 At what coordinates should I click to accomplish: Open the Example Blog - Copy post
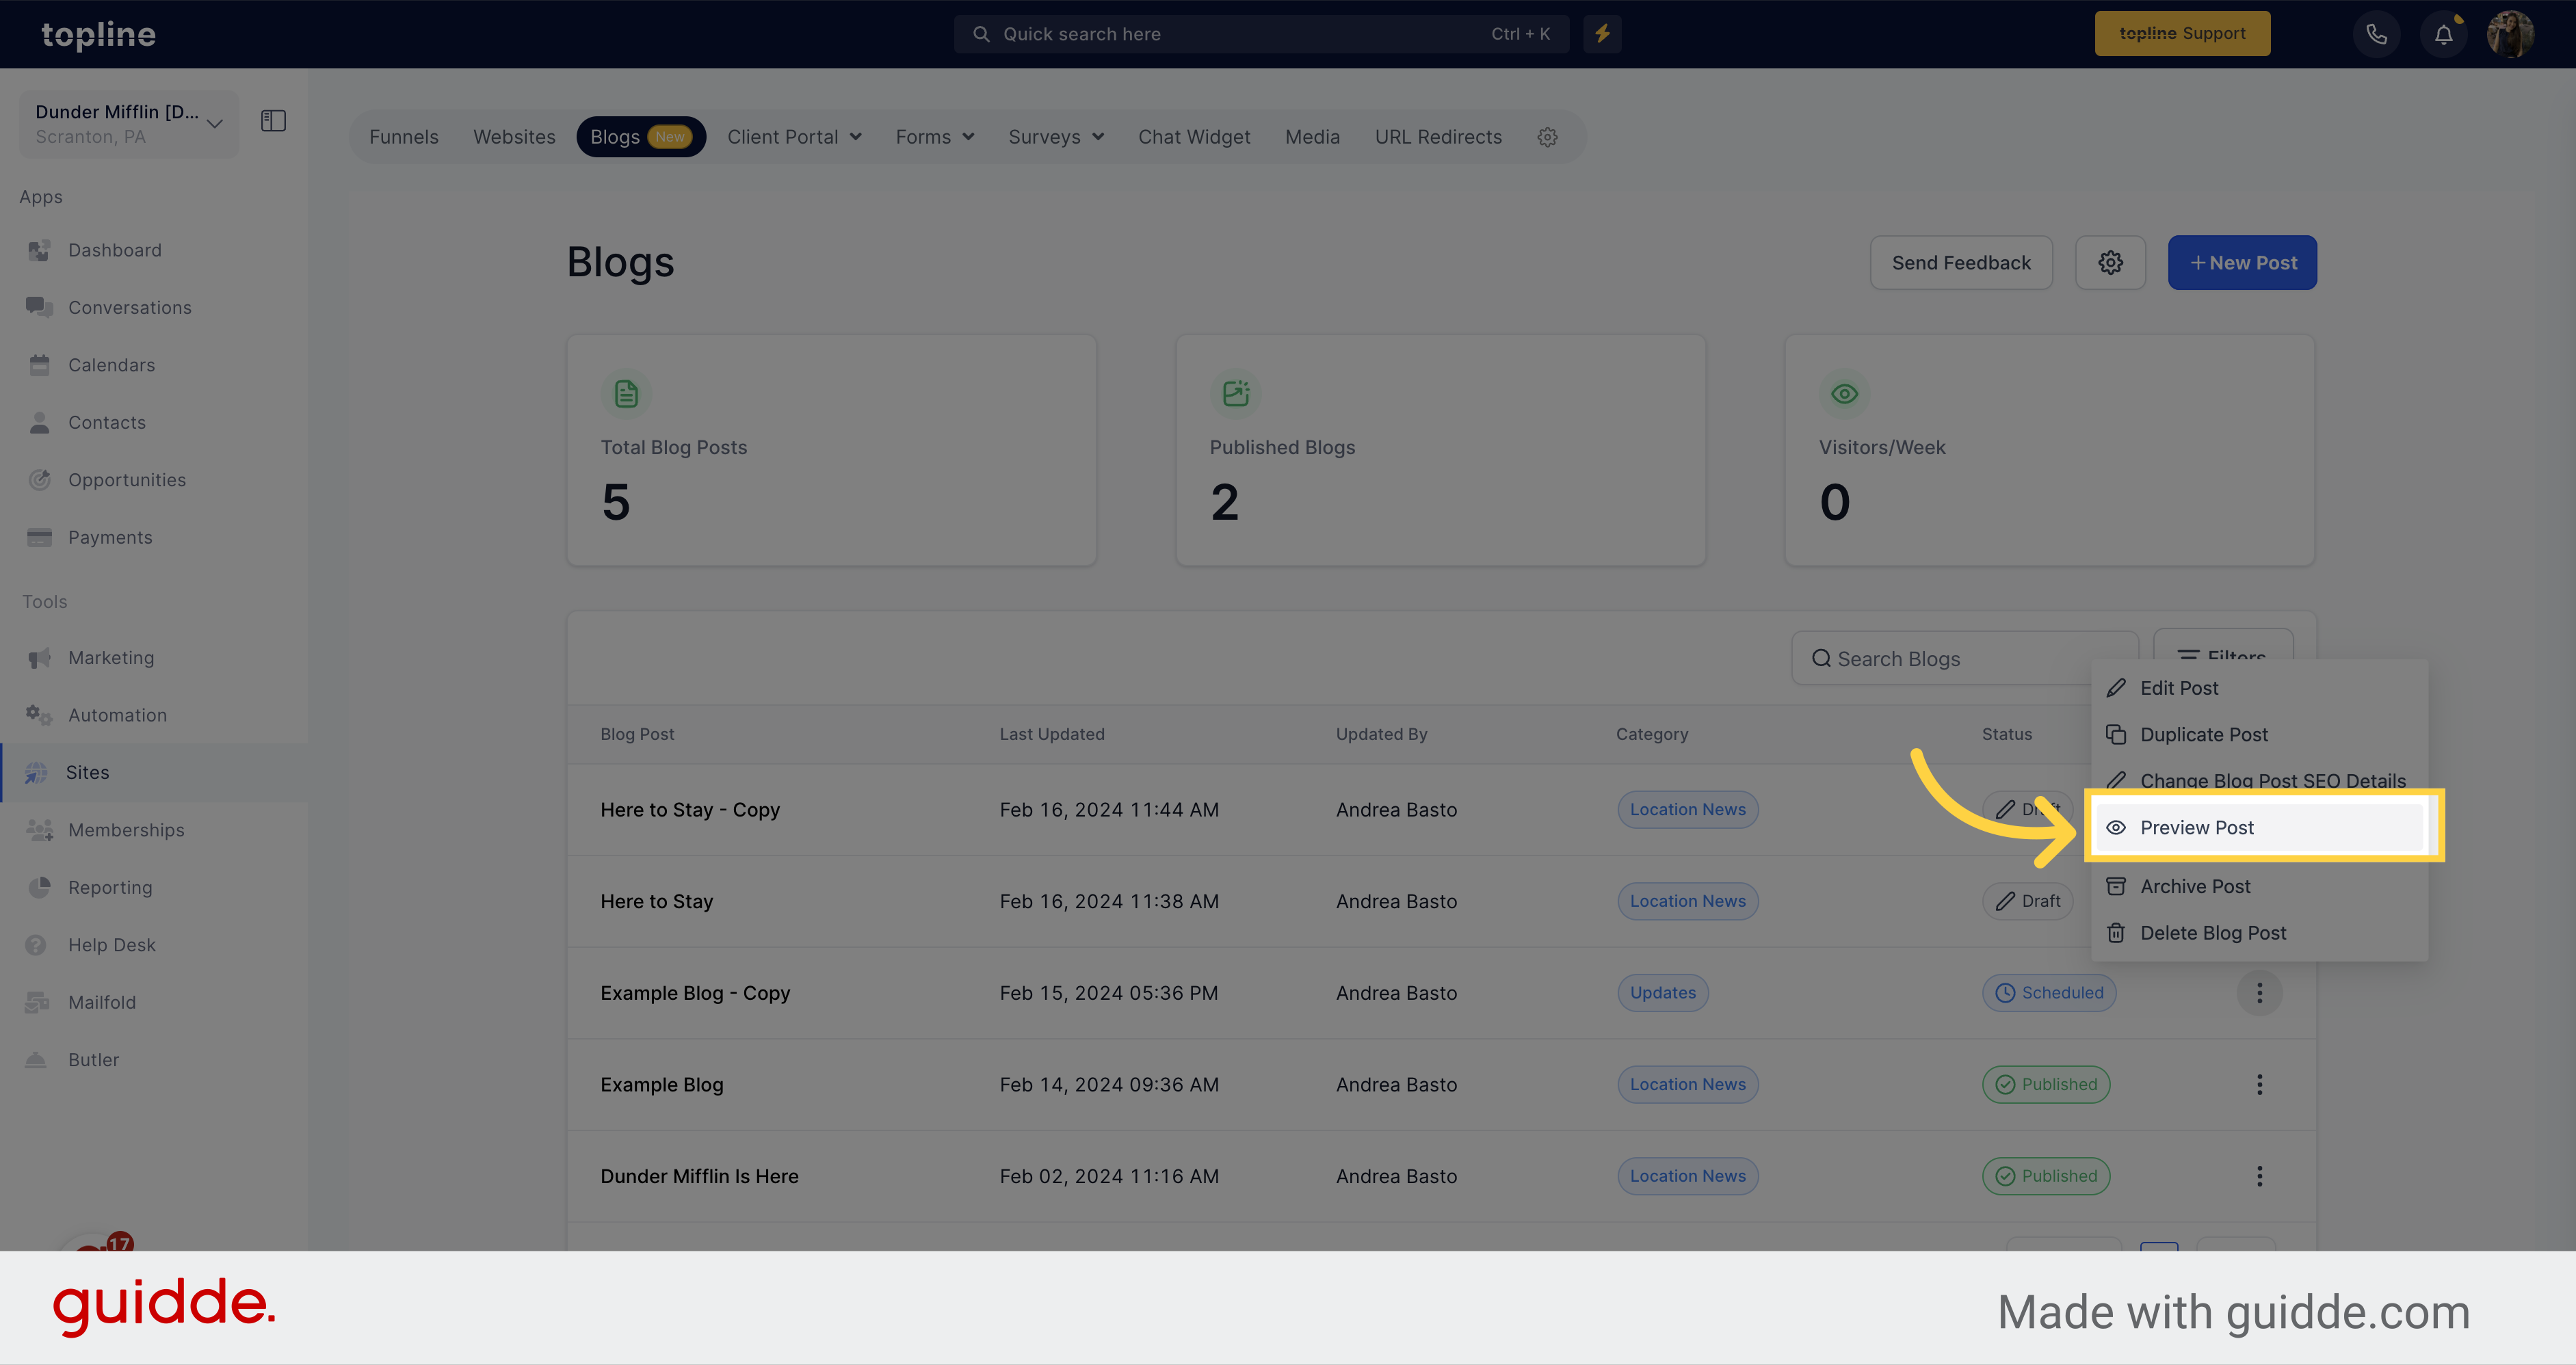click(x=695, y=993)
